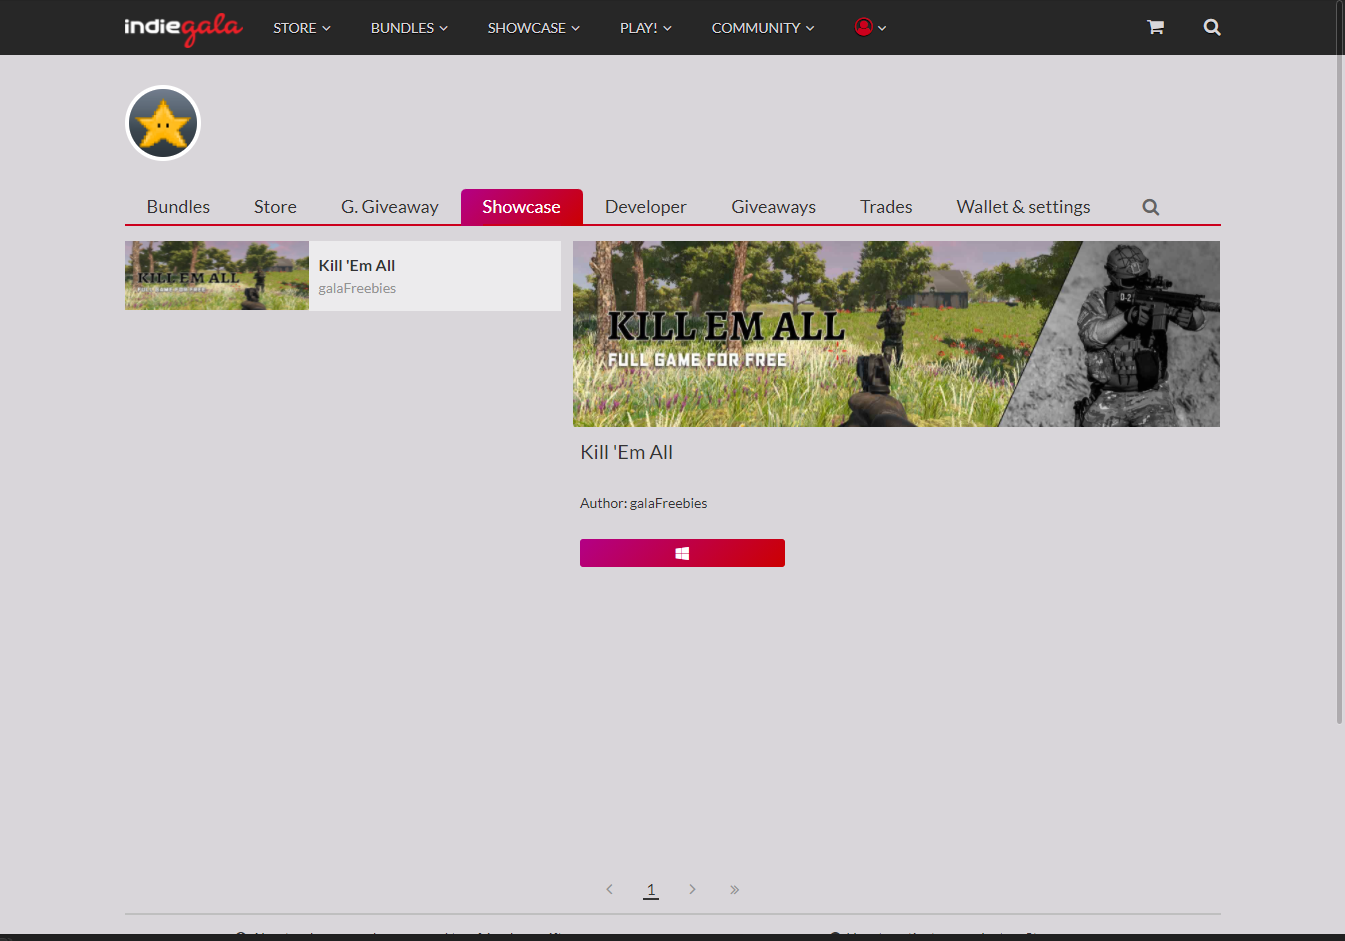
Task: Expand the PLAY! dropdown menu
Action: pyautogui.click(x=645, y=28)
